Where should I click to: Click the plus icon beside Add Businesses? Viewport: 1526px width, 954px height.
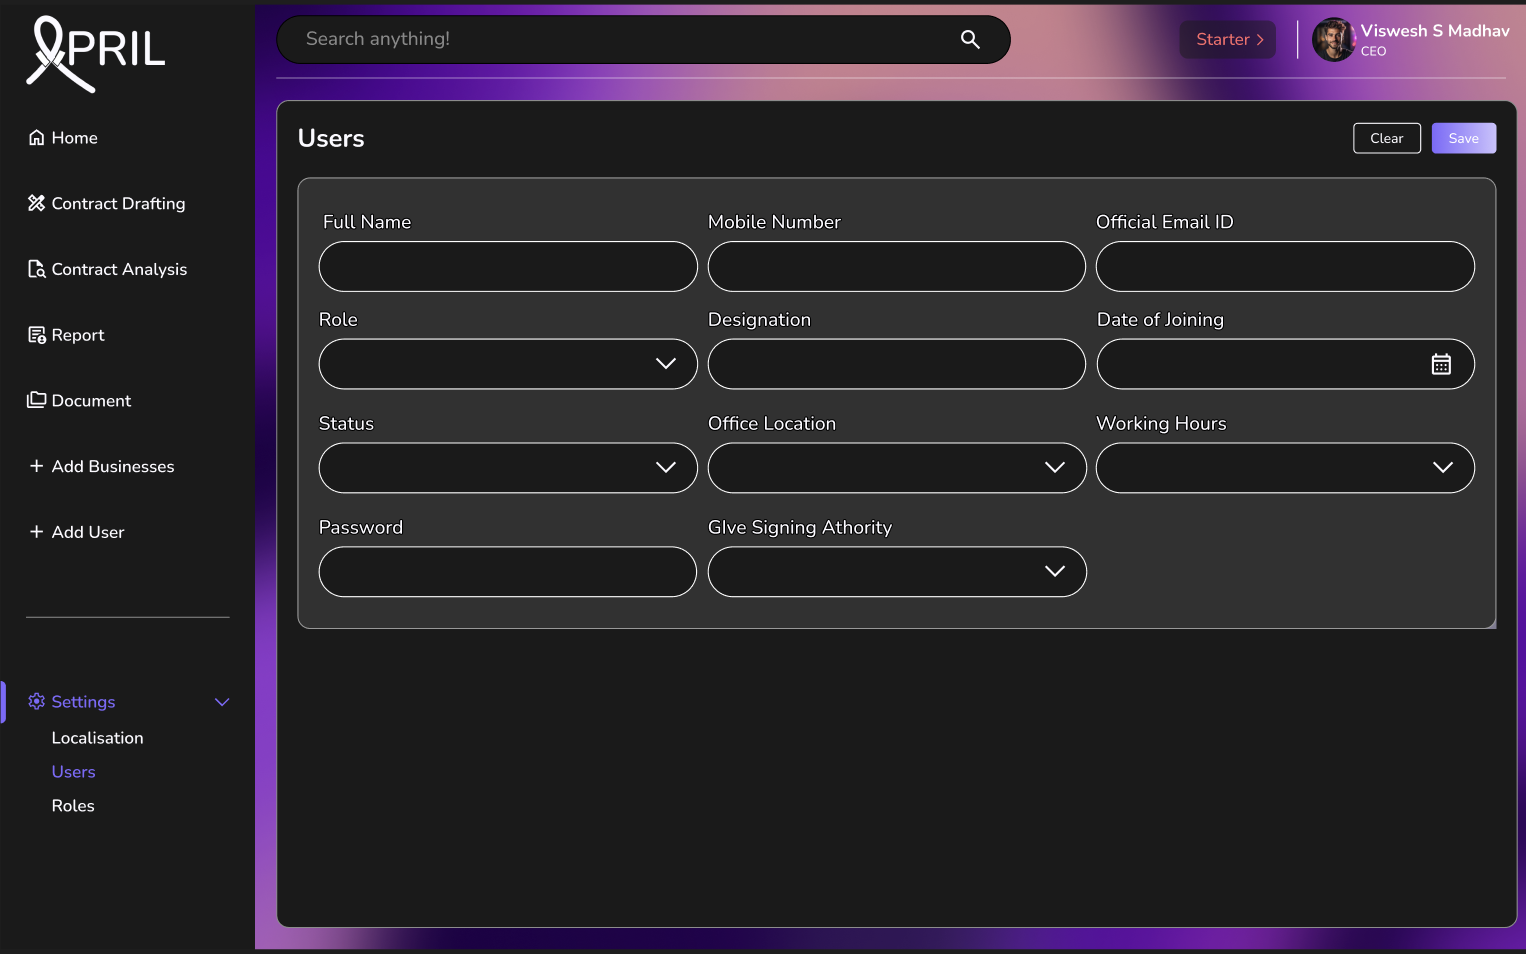(36, 466)
